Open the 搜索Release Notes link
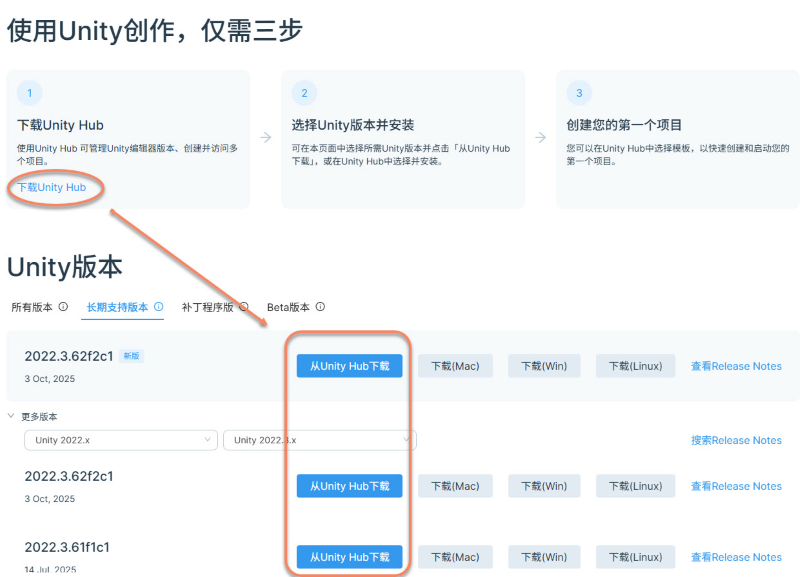 point(736,440)
